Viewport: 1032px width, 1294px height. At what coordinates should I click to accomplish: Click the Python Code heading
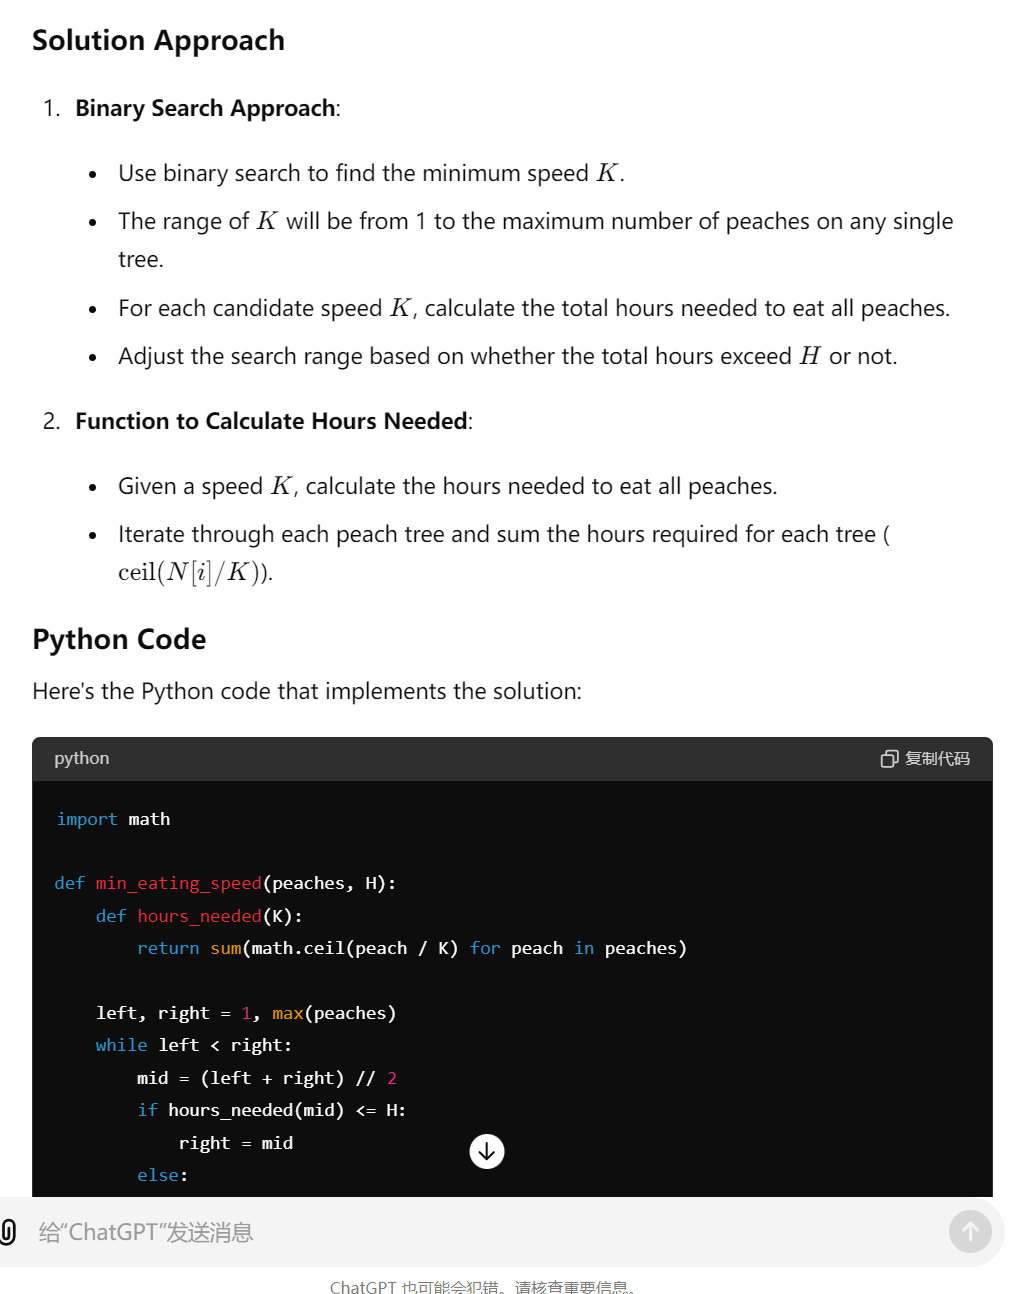coord(119,639)
